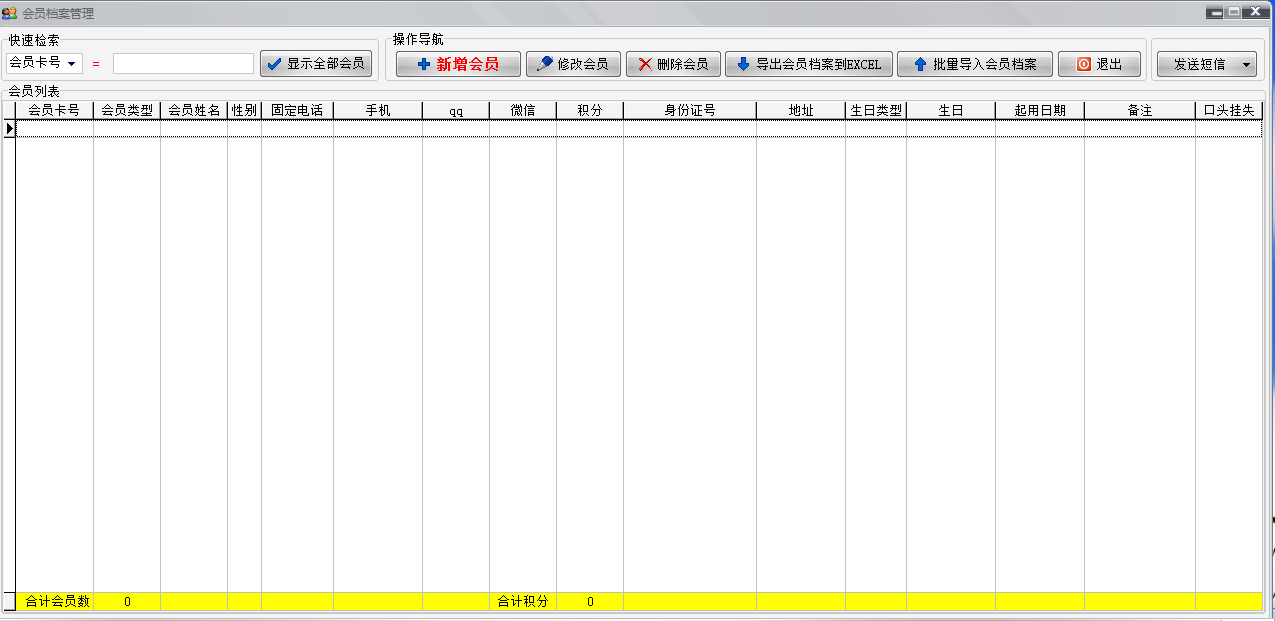Close the 会员档案管理 window

click(x=1255, y=12)
